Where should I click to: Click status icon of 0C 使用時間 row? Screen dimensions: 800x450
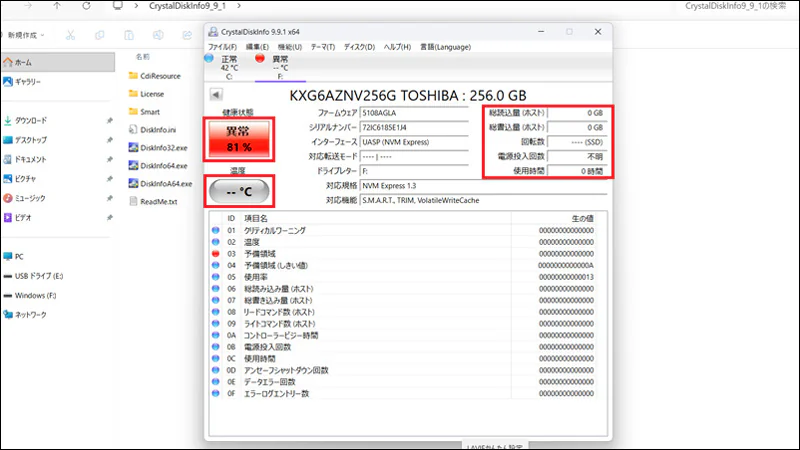pyautogui.click(x=215, y=359)
